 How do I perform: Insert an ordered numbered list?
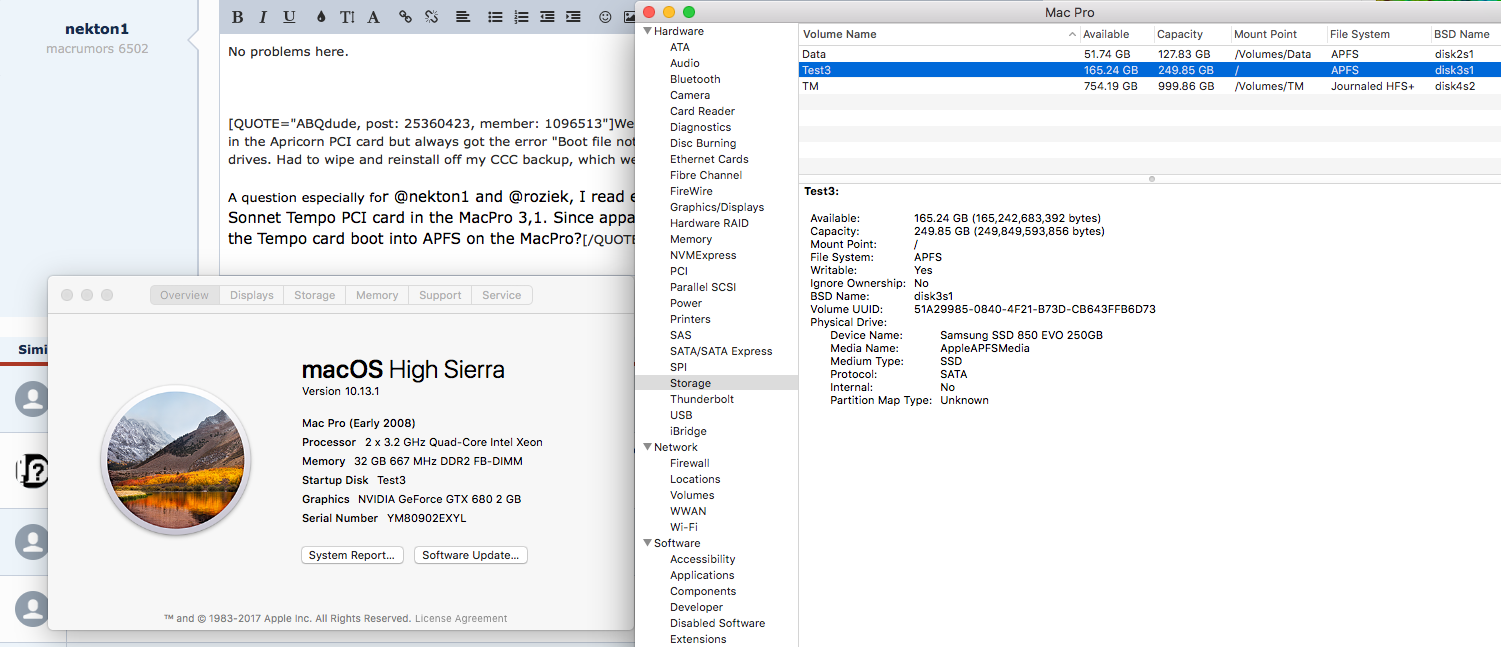tap(521, 17)
